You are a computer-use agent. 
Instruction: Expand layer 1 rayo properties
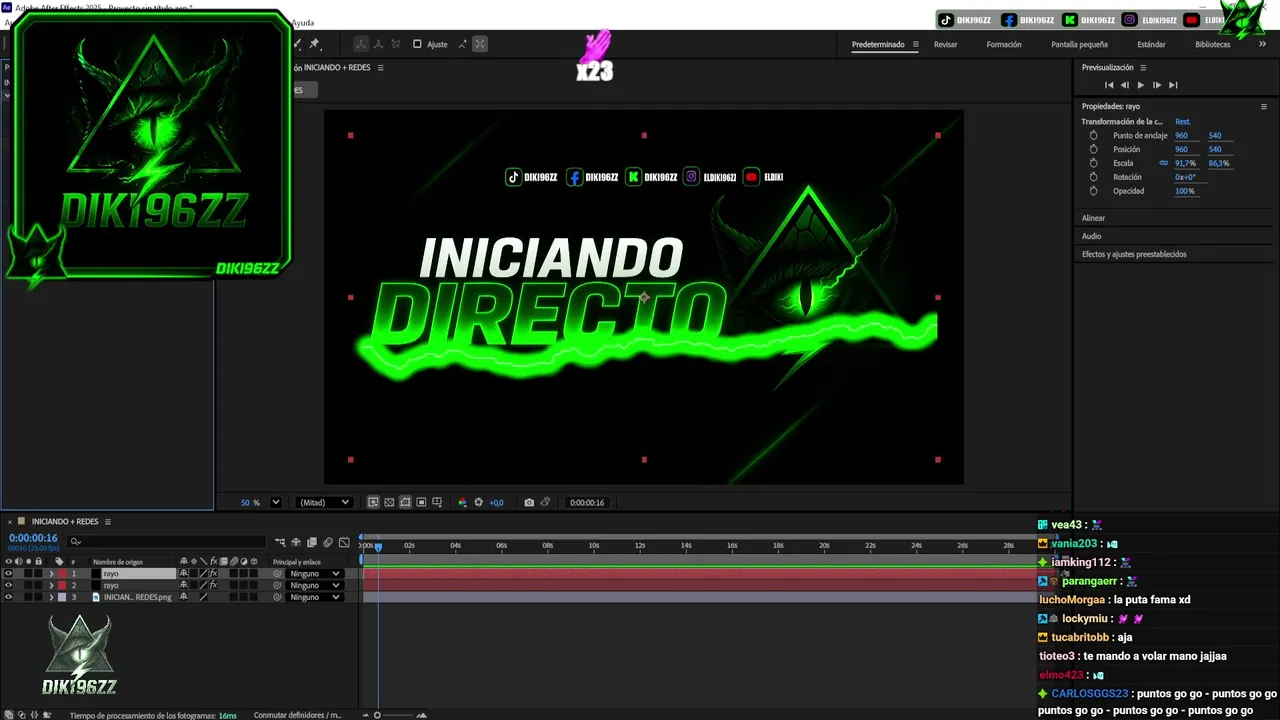pyautogui.click(x=51, y=574)
